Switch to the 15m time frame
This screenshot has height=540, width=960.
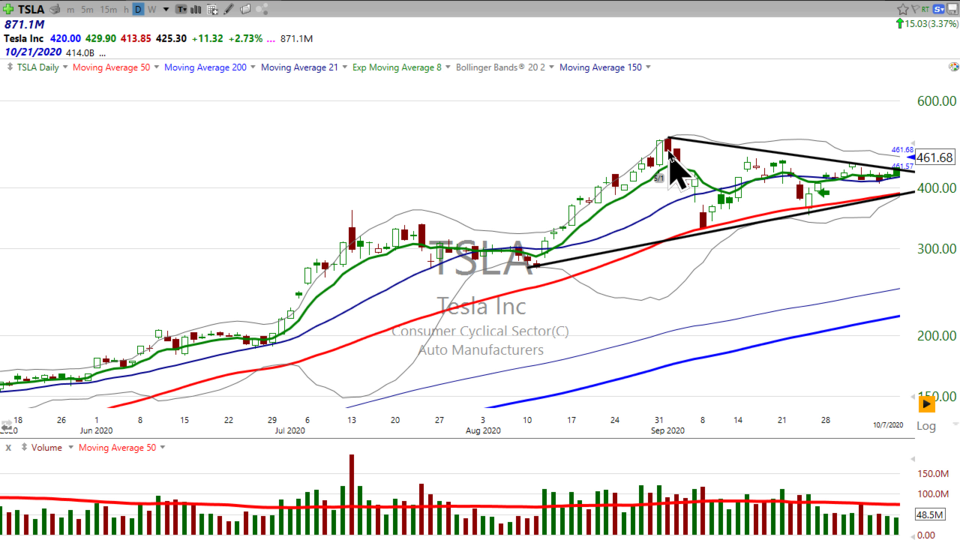pyautogui.click(x=108, y=10)
